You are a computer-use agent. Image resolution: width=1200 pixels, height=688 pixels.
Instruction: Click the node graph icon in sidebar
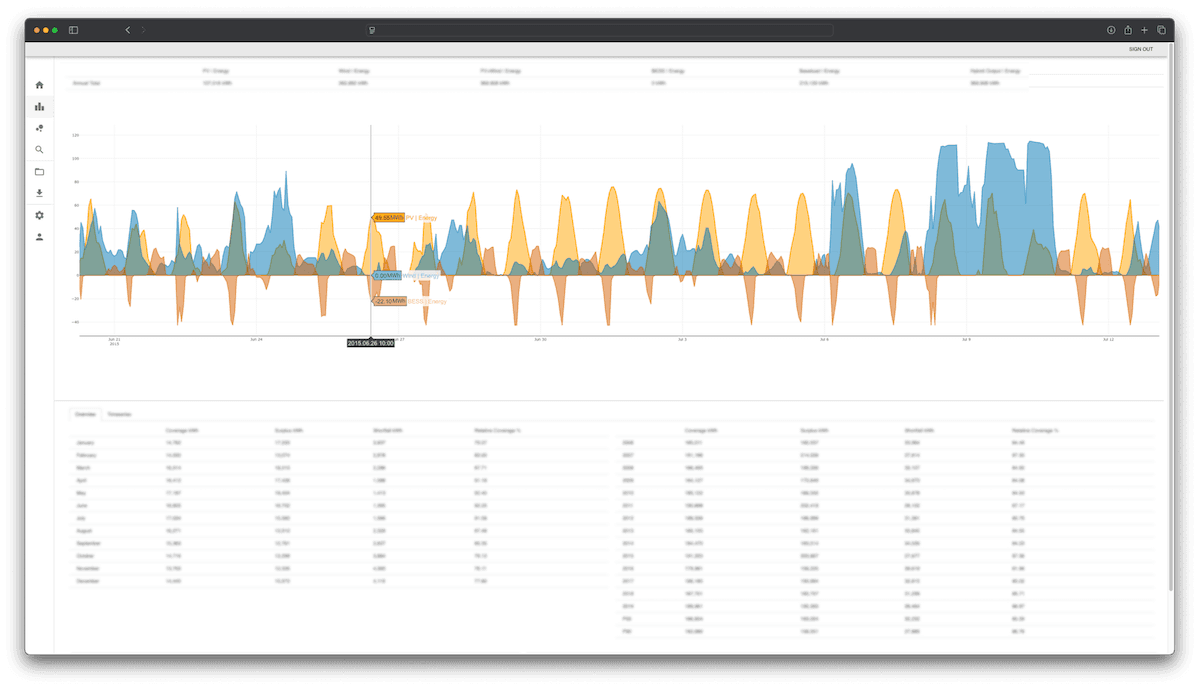39,128
